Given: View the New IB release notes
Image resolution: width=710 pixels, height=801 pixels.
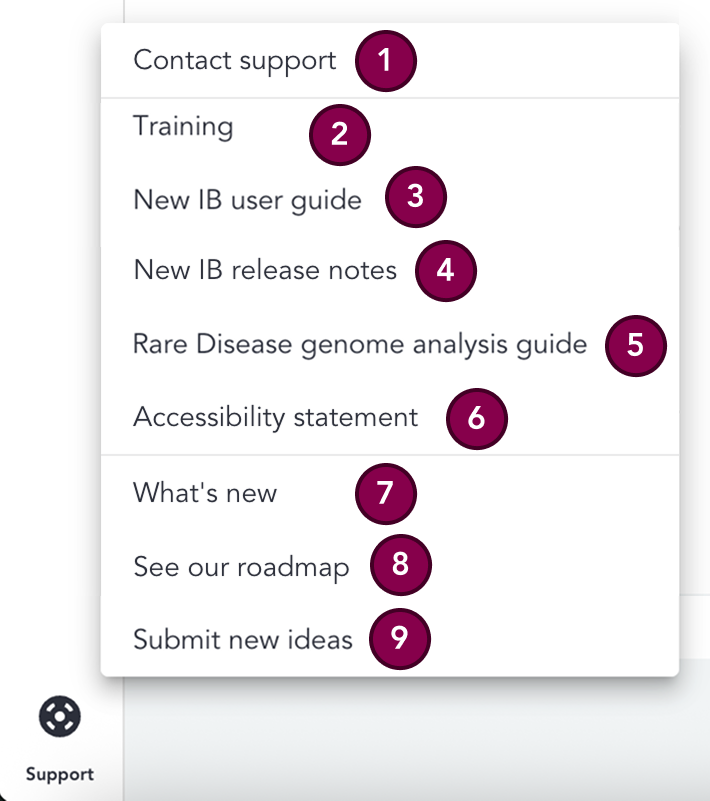Looking at the screenshot, I should [264, 270].
